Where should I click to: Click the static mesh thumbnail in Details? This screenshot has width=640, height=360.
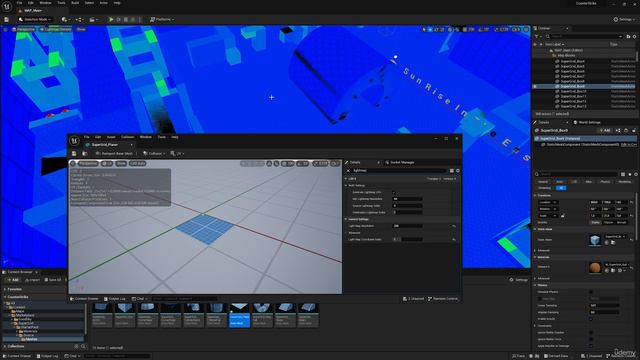(595, 240)
